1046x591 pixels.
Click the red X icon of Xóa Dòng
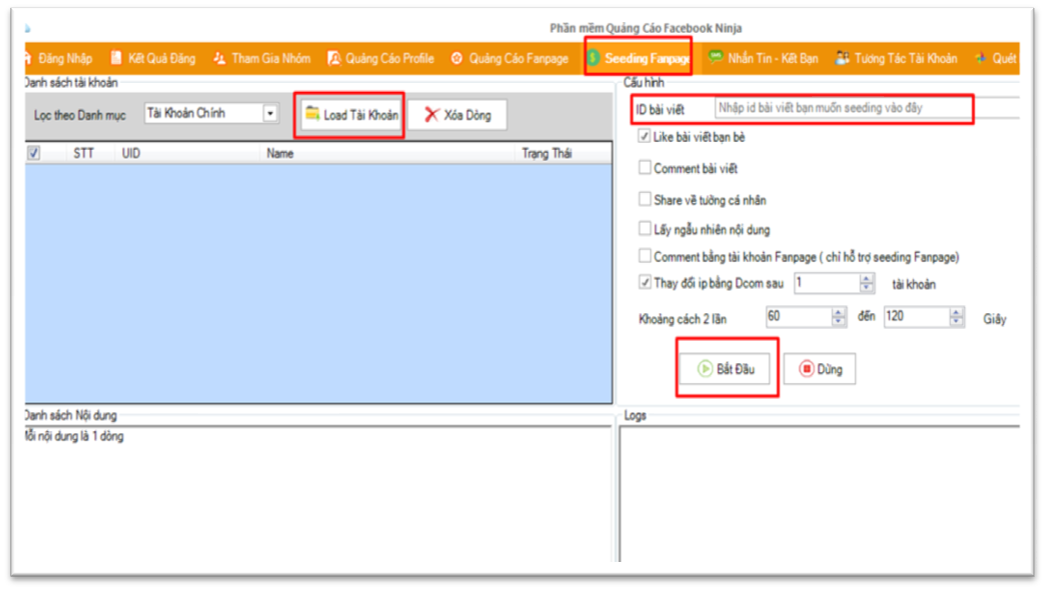(432, 115)
